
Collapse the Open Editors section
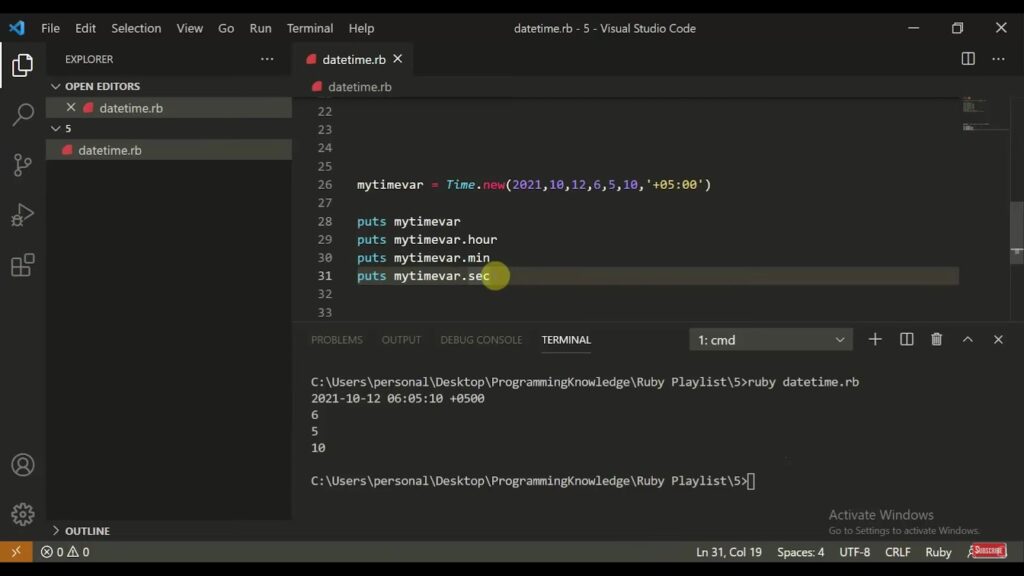point(56,86)
